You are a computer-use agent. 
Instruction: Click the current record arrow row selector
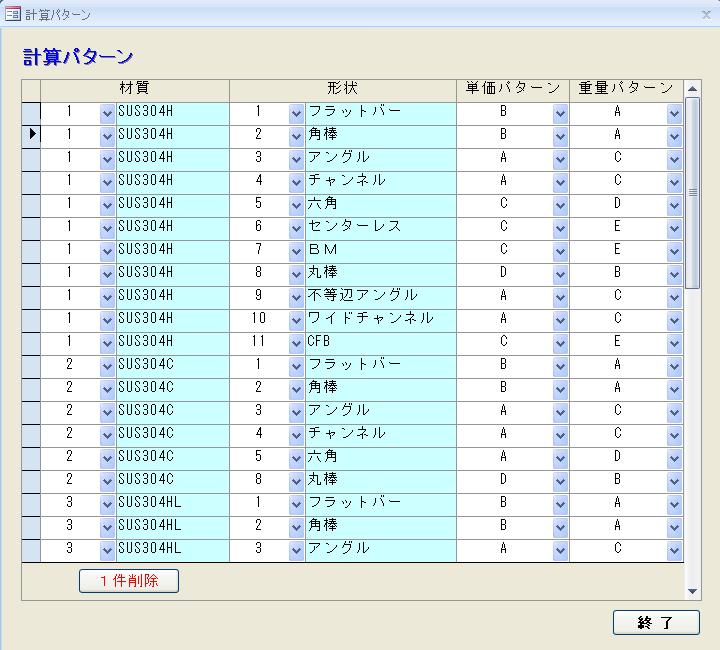coord(31,134)
